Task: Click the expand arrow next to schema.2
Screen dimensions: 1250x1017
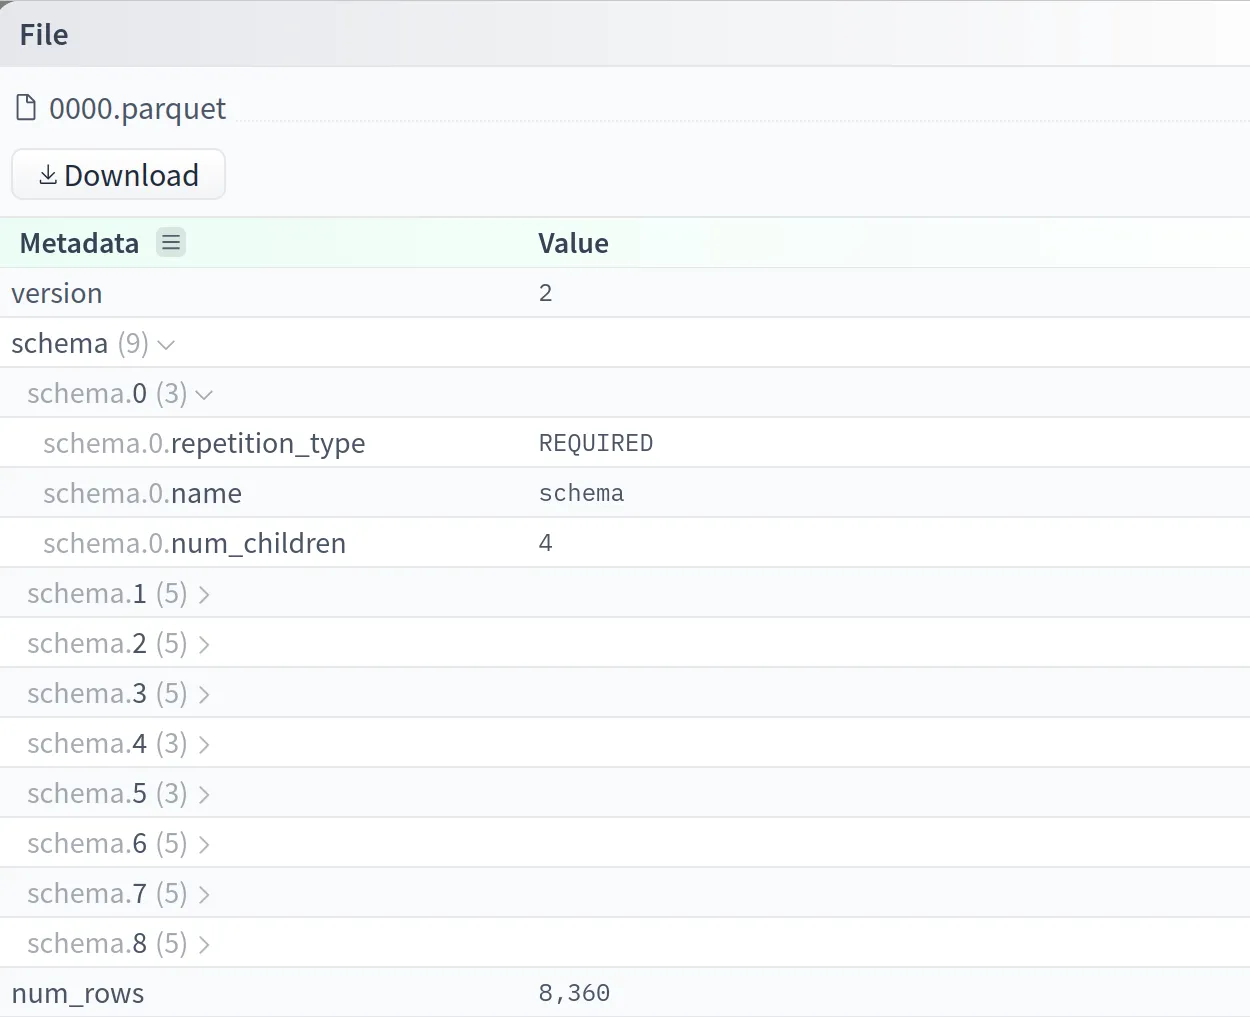Action: click(x=204, y=644)
